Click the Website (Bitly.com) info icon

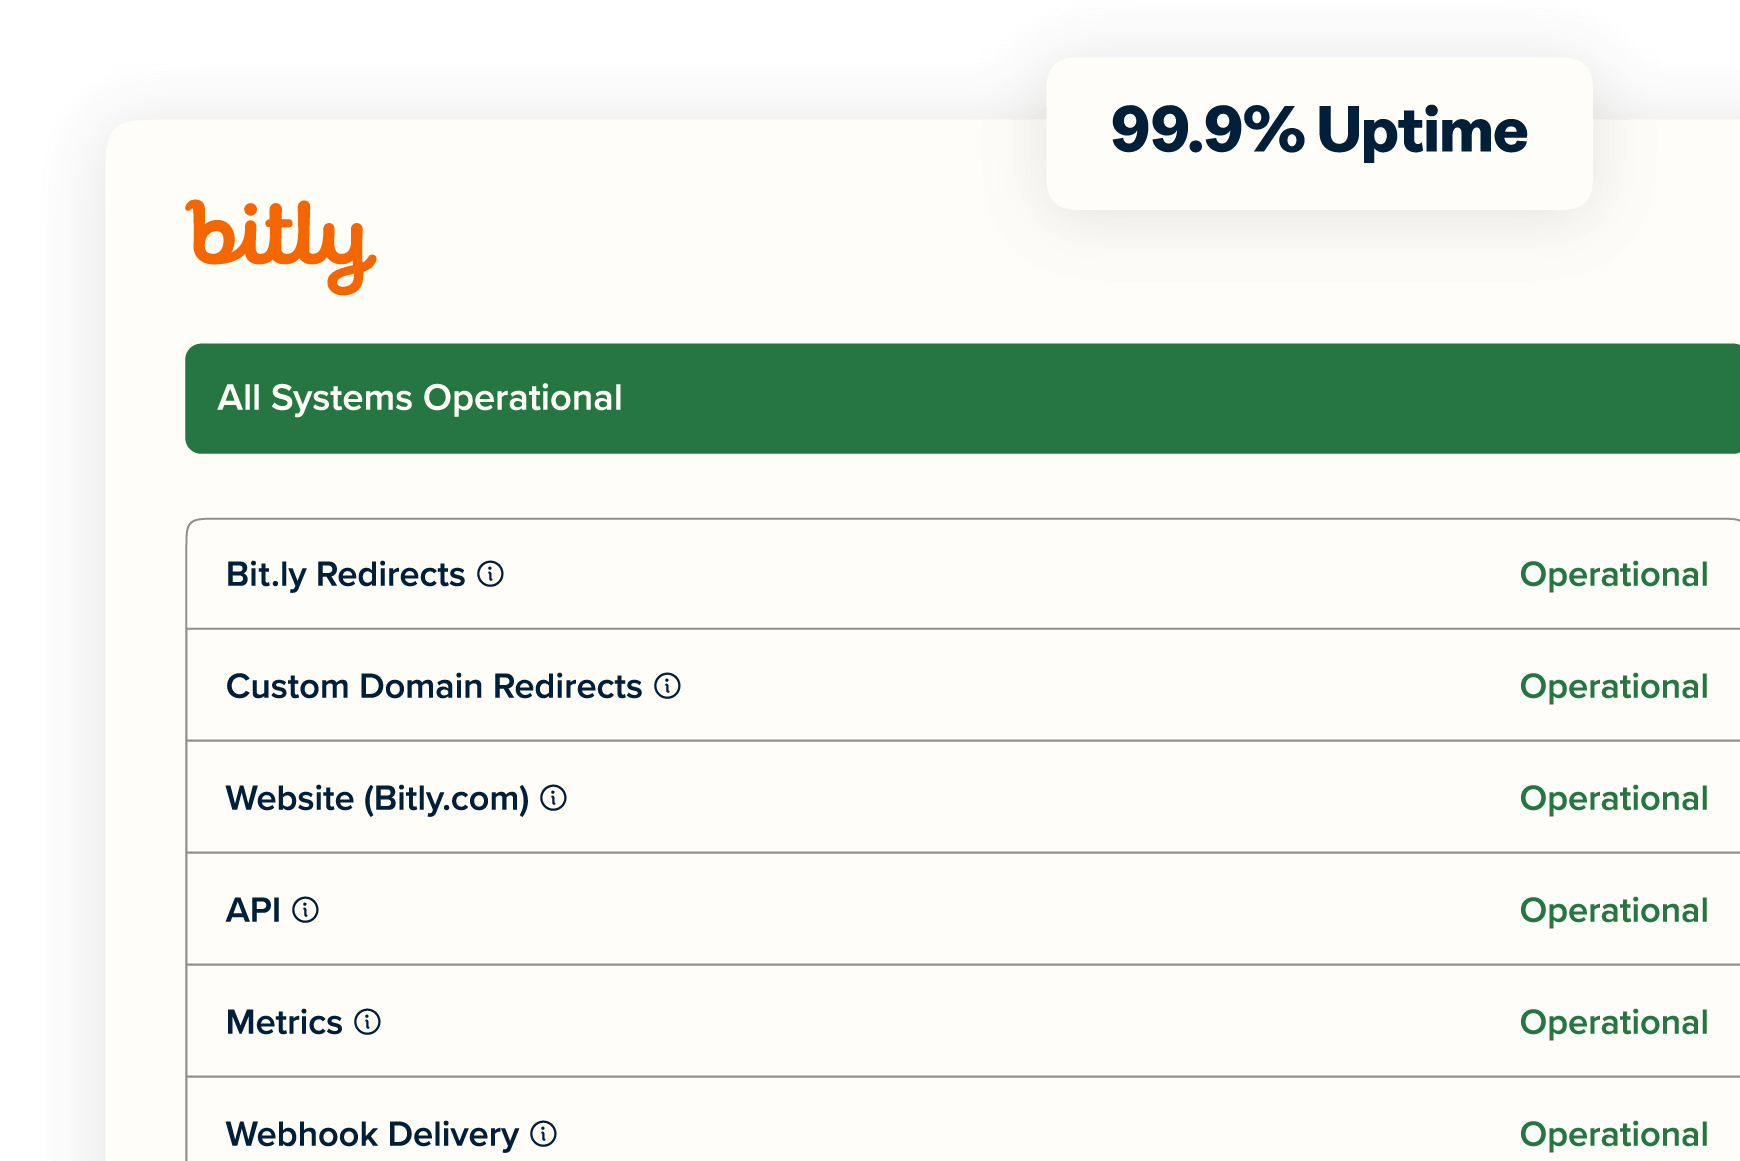point(553,799)
